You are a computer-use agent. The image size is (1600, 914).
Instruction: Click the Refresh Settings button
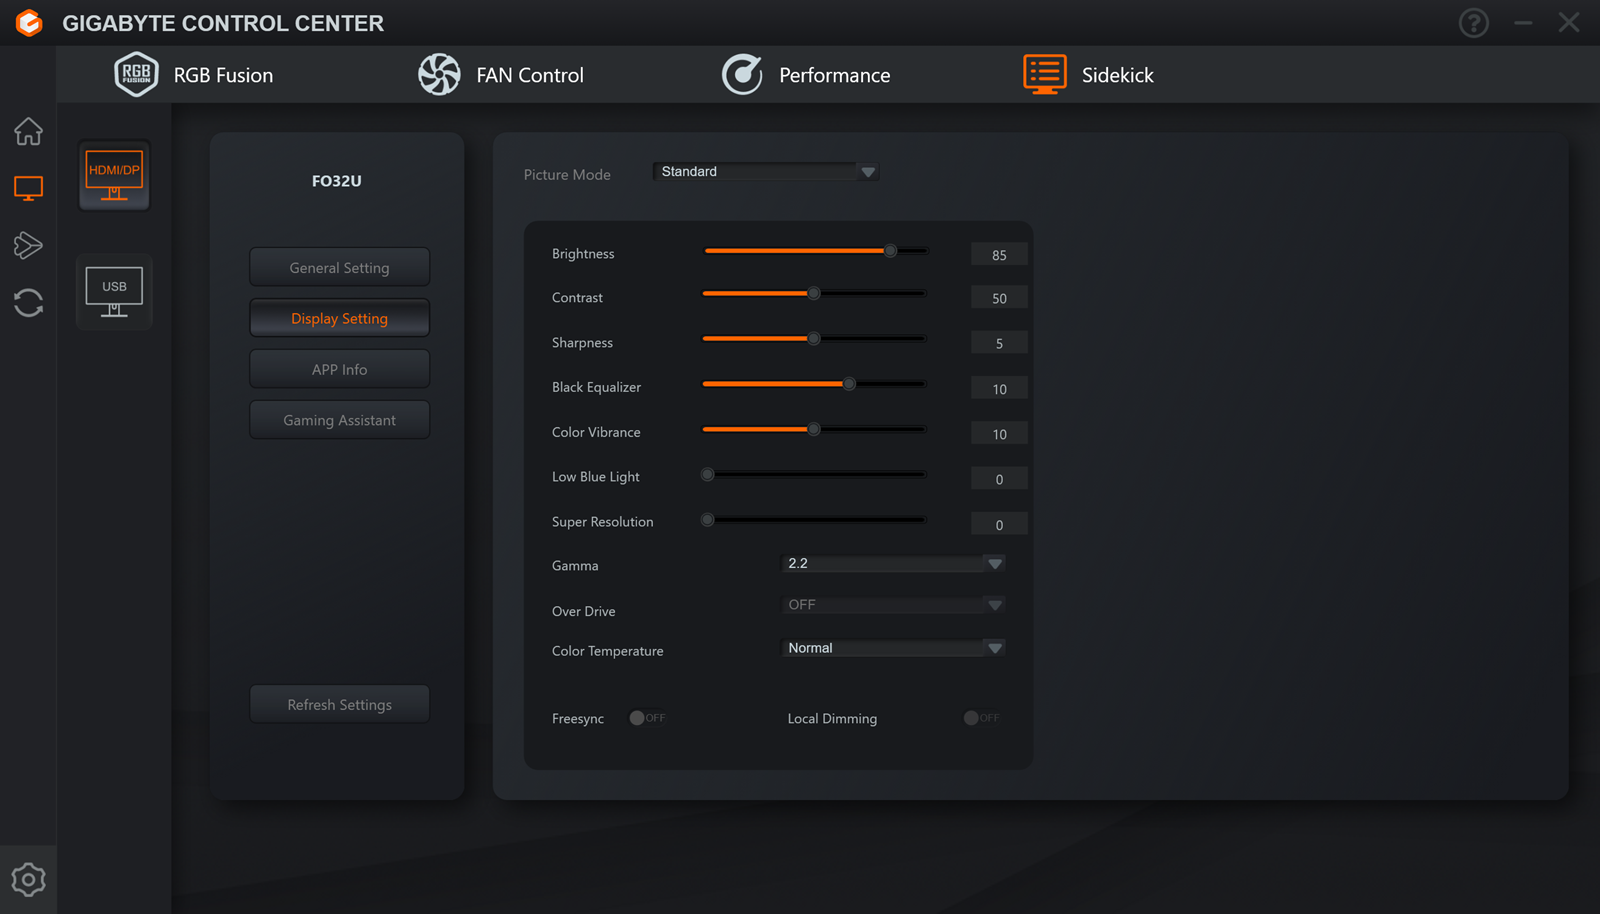[340, 704]
